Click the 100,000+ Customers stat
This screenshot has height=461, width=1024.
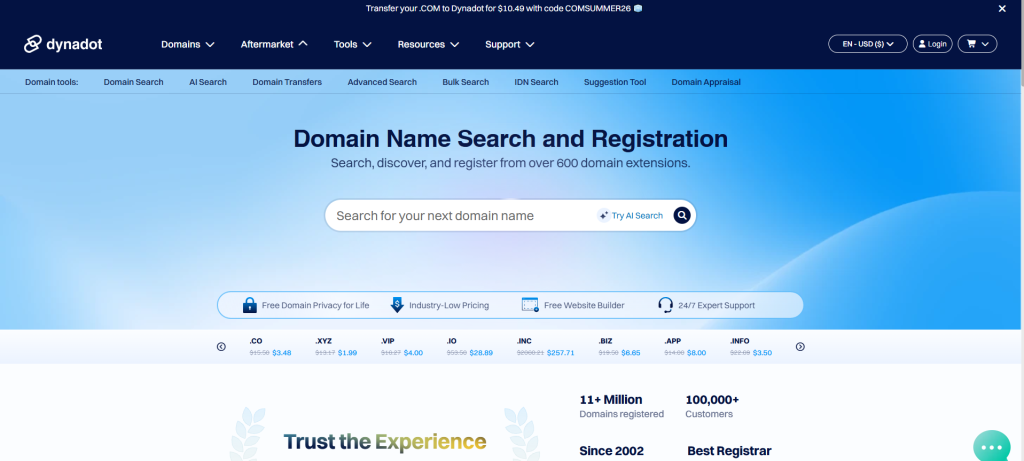[x=712, y=406]
